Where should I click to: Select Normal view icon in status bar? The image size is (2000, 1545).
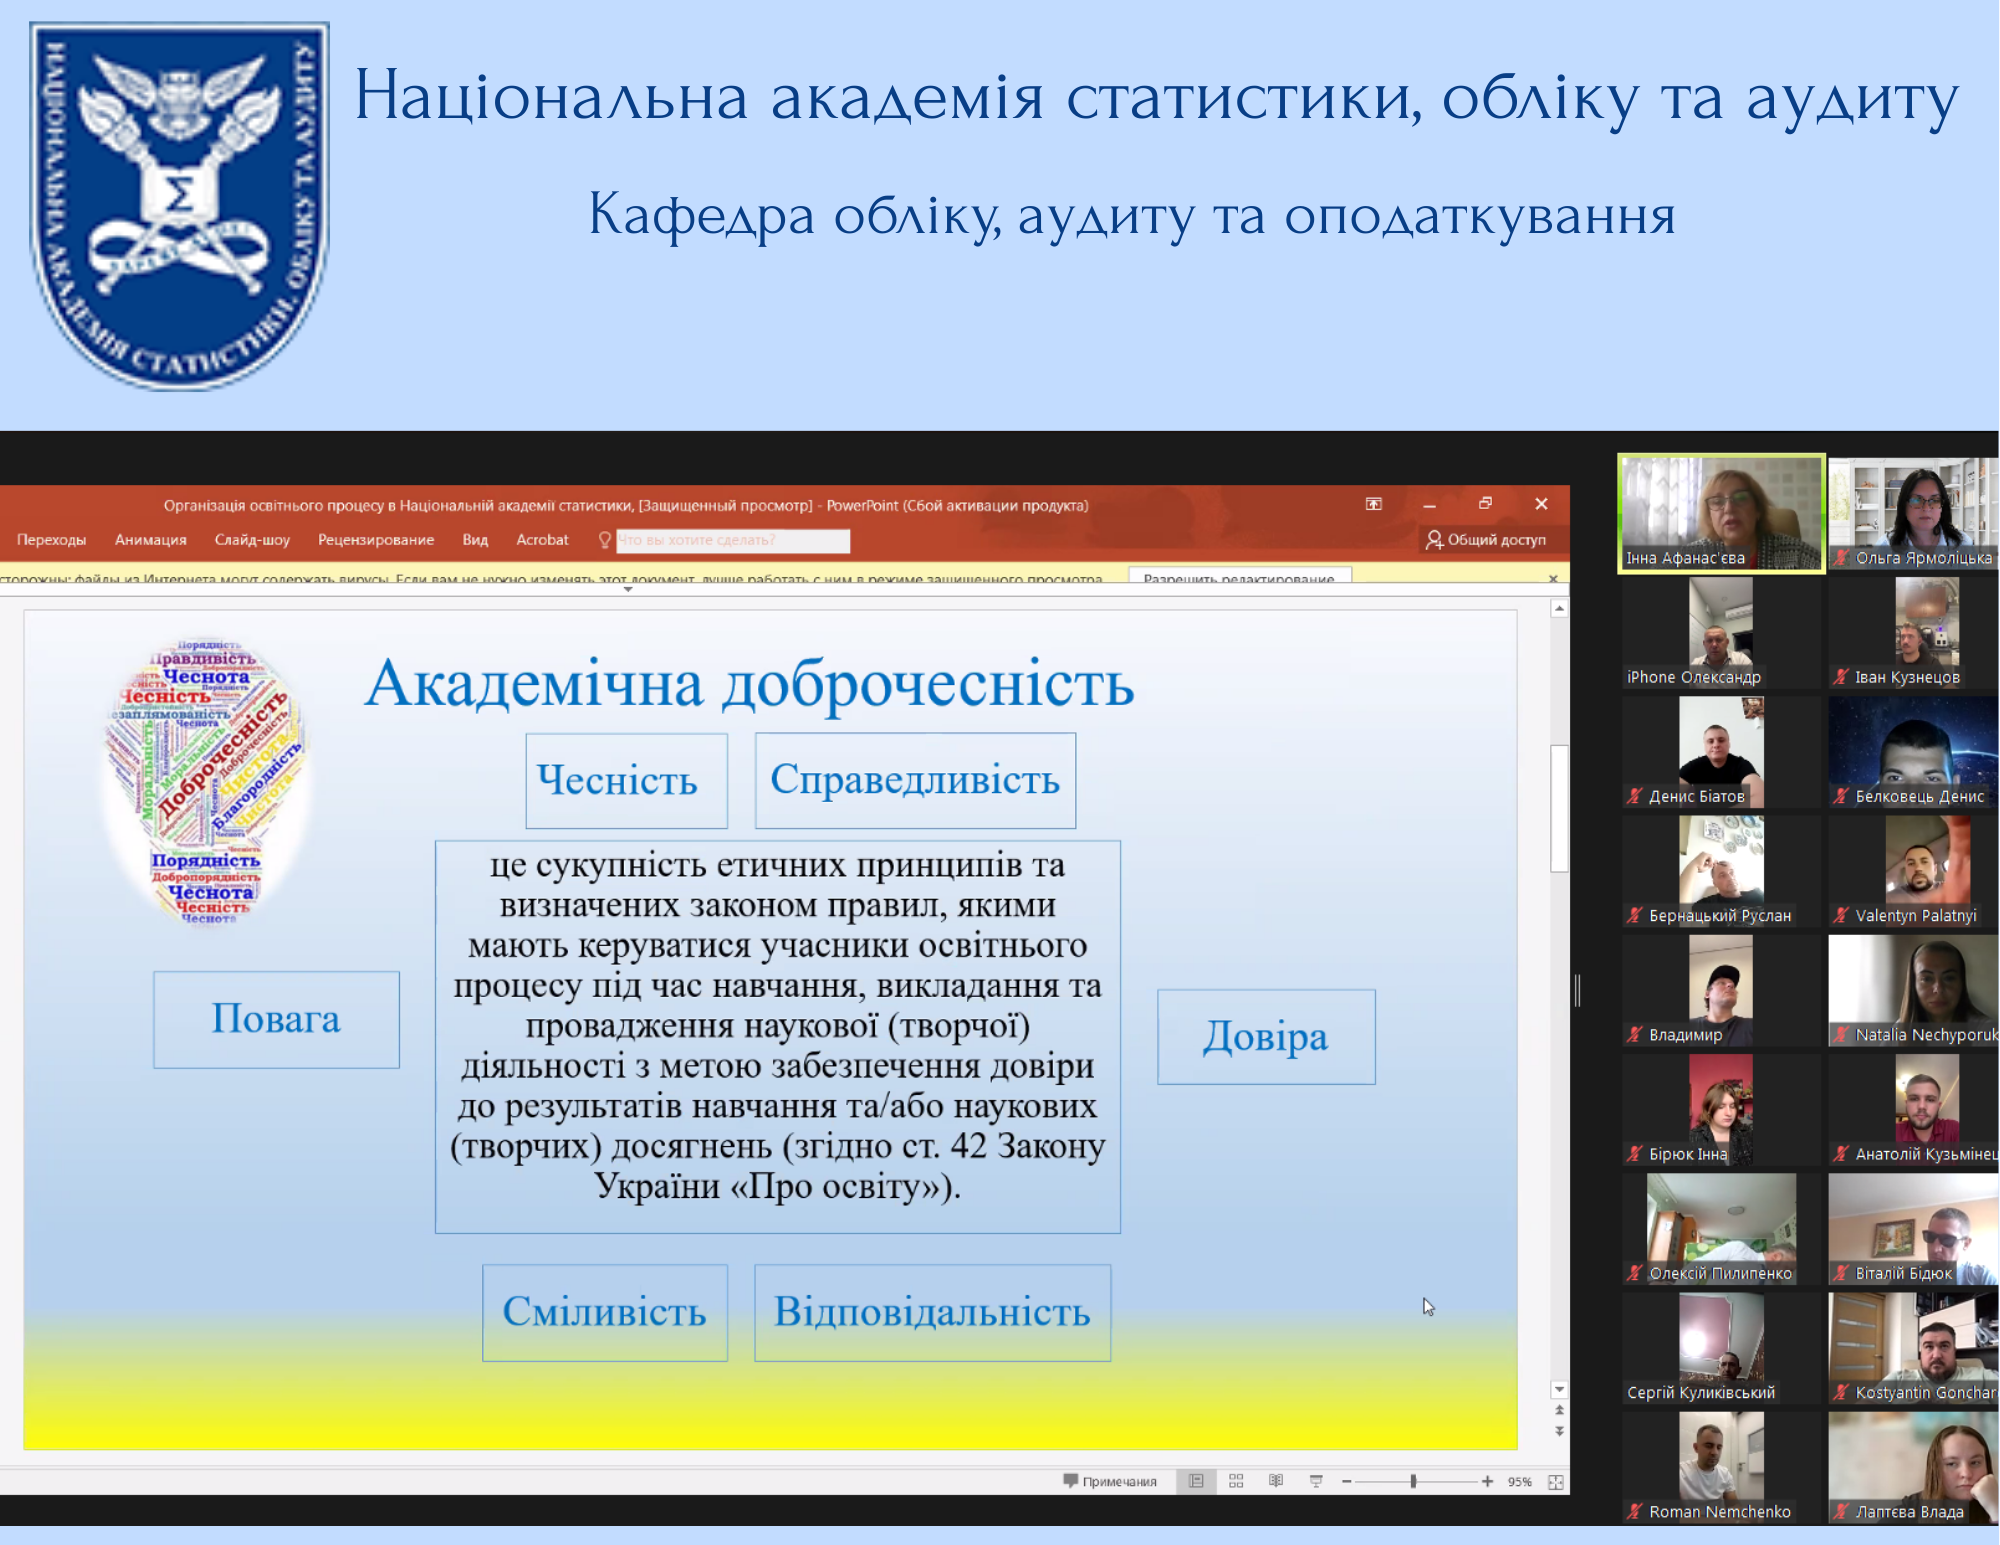[x=1196, y=1481]
